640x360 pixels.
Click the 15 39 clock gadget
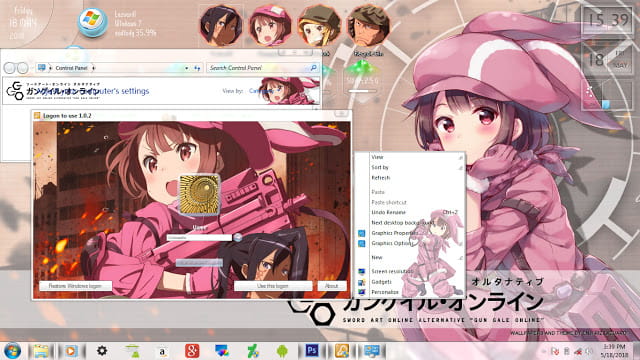[608, 20]
